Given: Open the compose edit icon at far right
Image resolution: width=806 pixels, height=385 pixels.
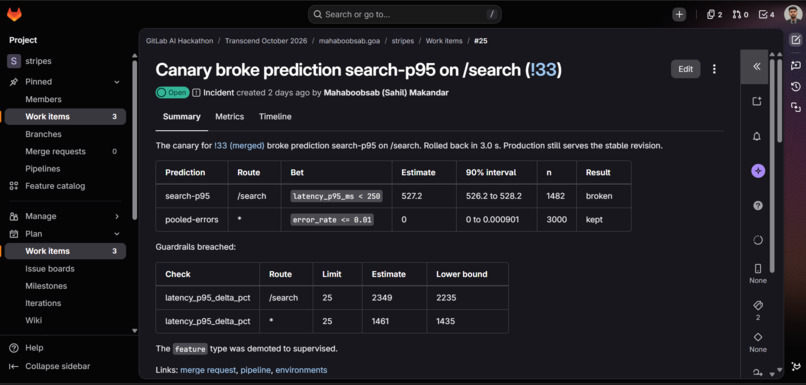Looking at the screenshot, I should pyautogui.click(x=796, y=40).
